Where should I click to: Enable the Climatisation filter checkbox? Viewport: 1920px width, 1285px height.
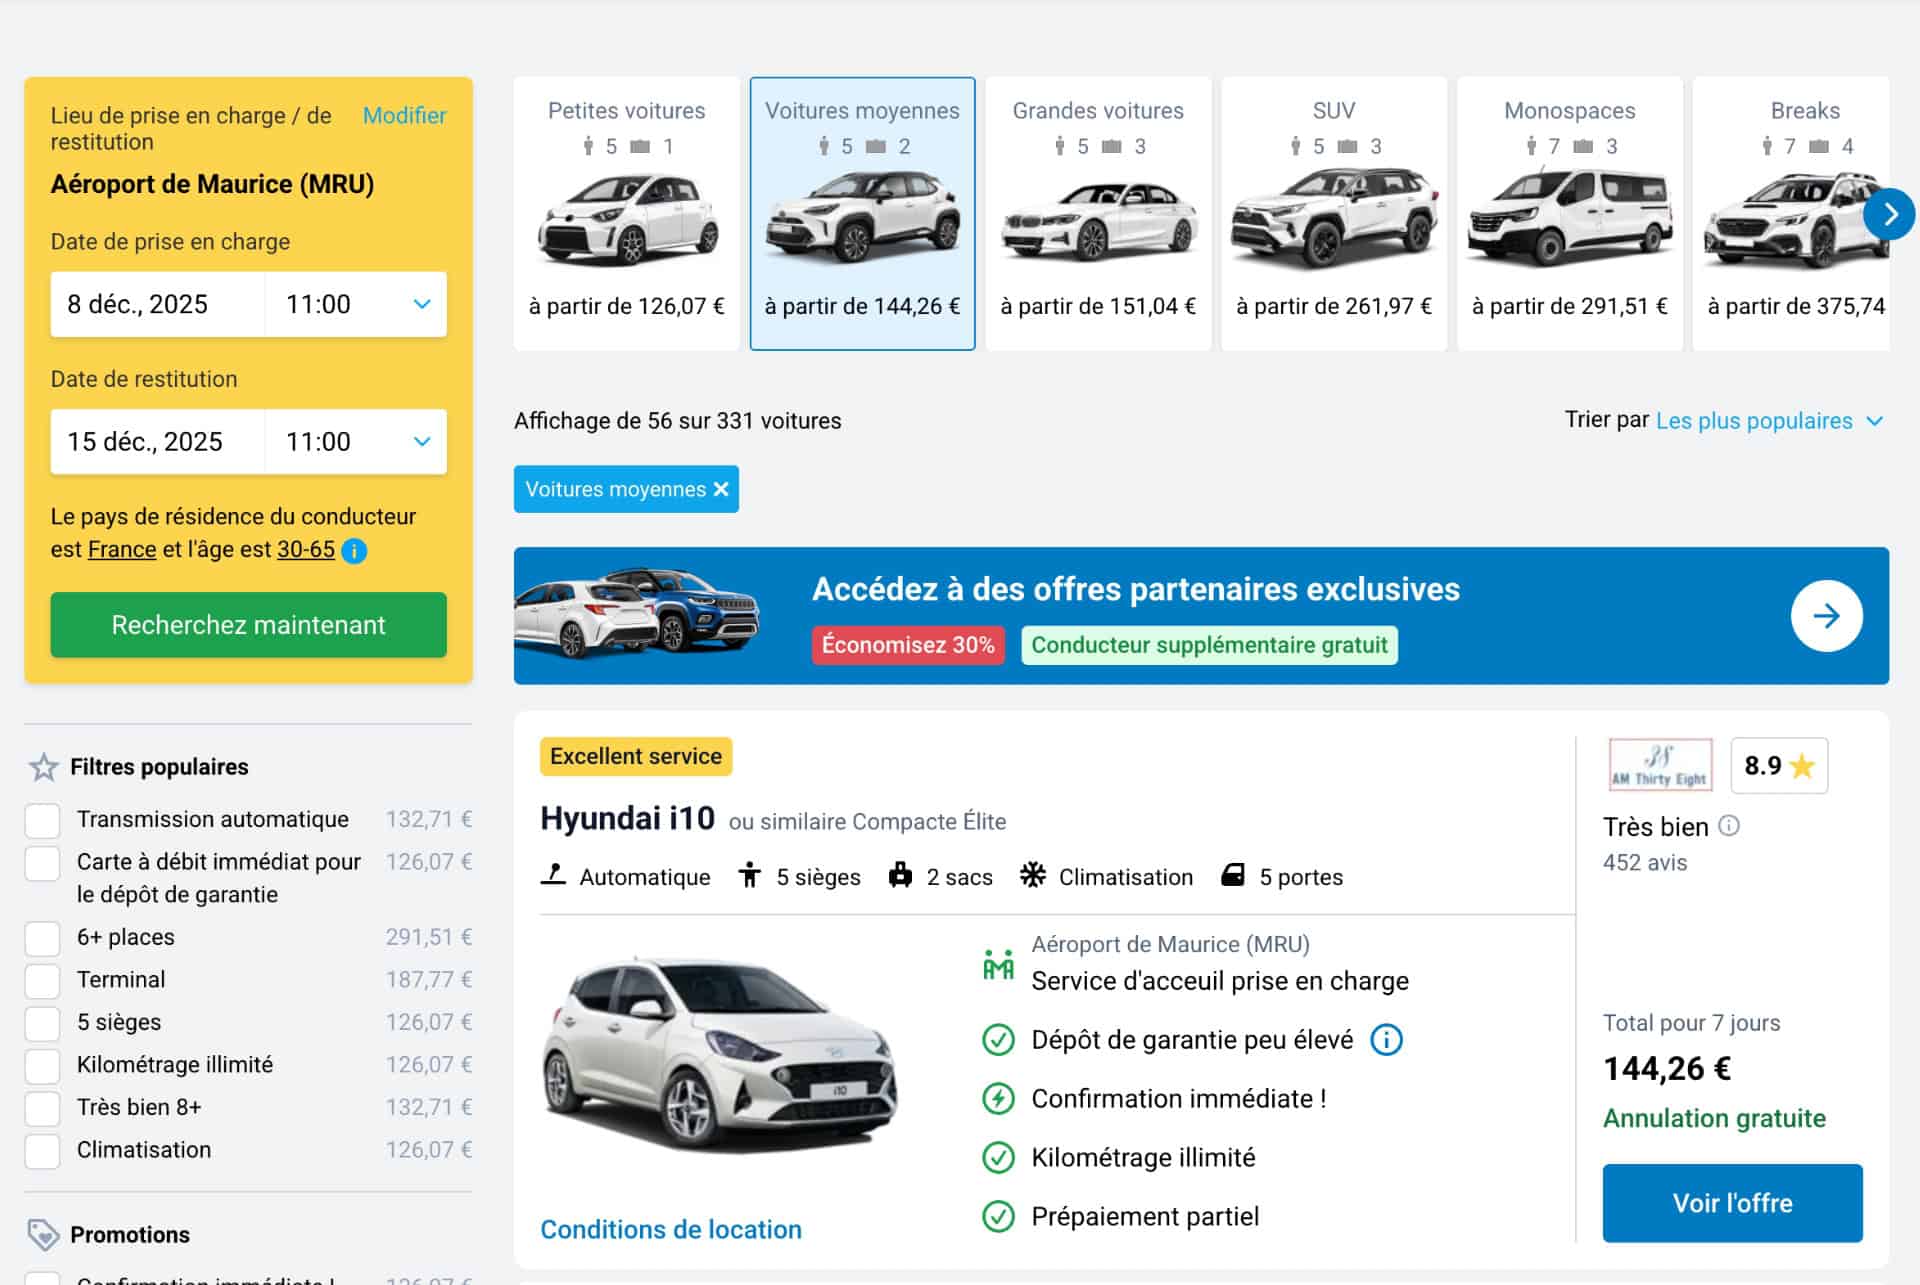(x=42, y=1151)
